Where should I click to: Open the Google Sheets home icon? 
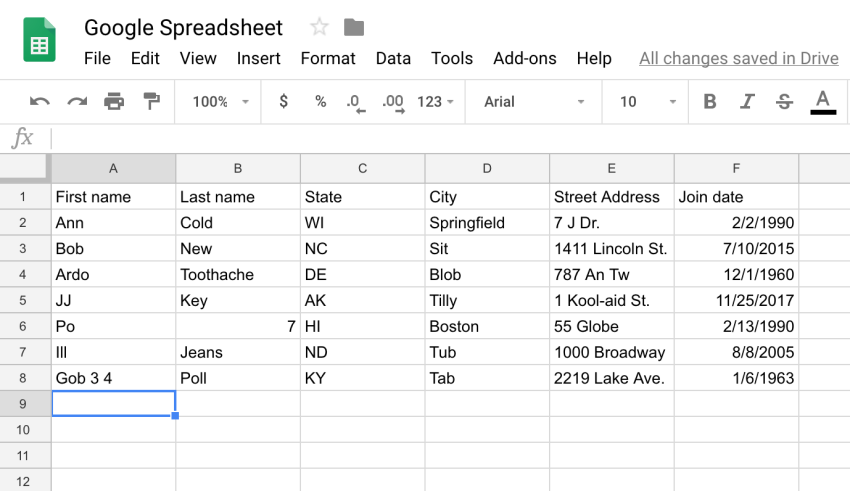pyautogui.click(x=40, y=41)
